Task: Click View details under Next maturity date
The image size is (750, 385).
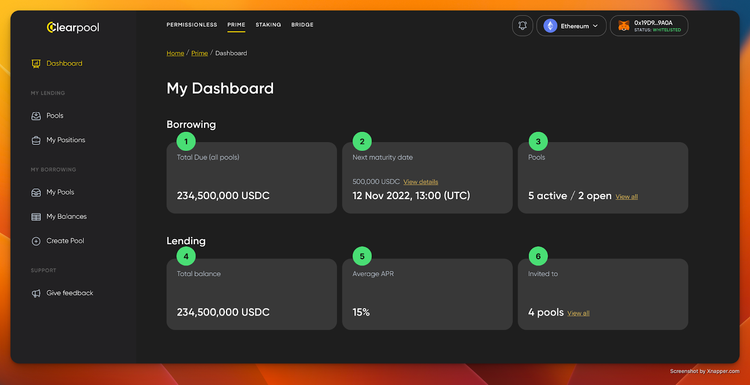Action: (420, 182)
